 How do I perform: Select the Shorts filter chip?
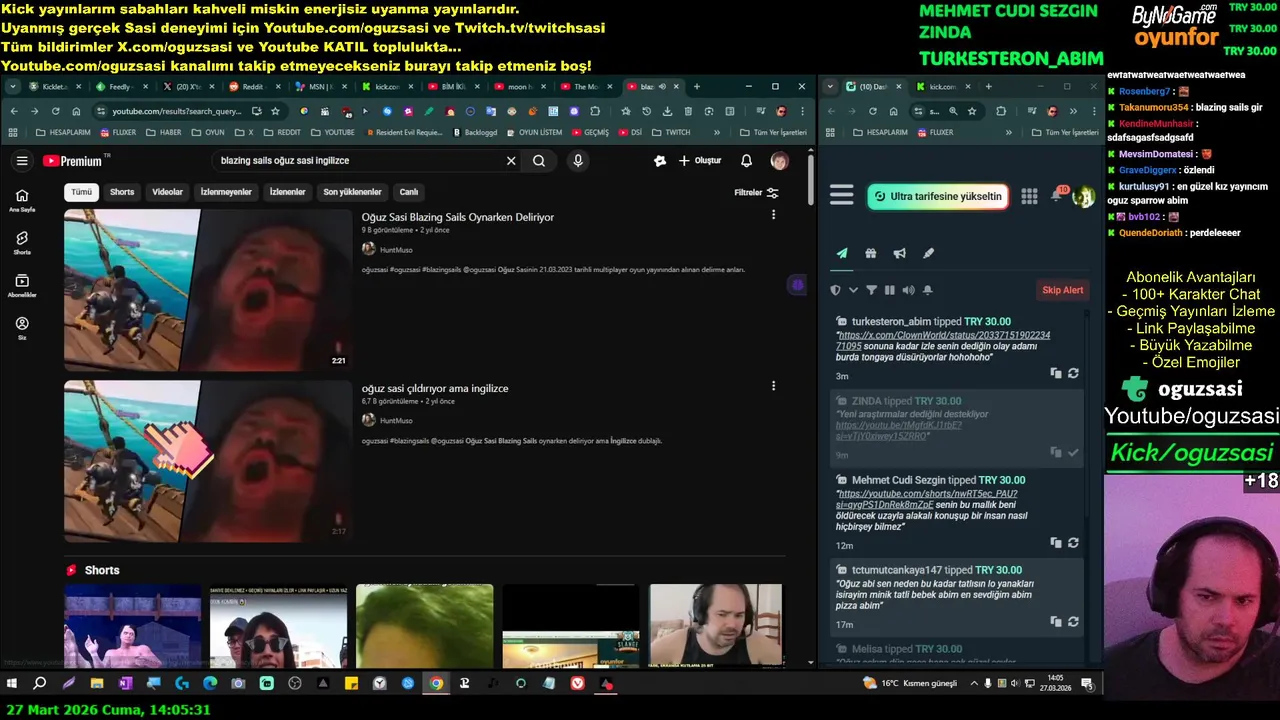pyautogui.click(x=122, y=192)
